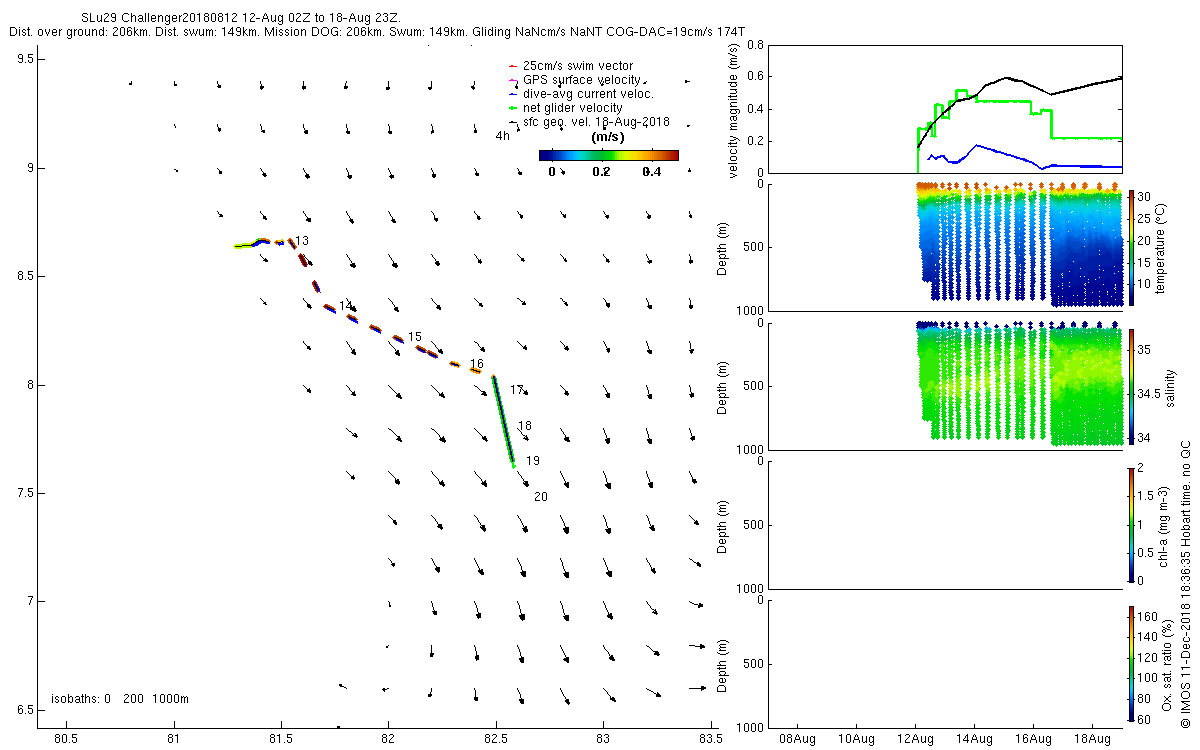This screenshot has height=750, width=1200.
Task: Click the horizontal (m/s) velocity colorbar
Action: (608, 155)
